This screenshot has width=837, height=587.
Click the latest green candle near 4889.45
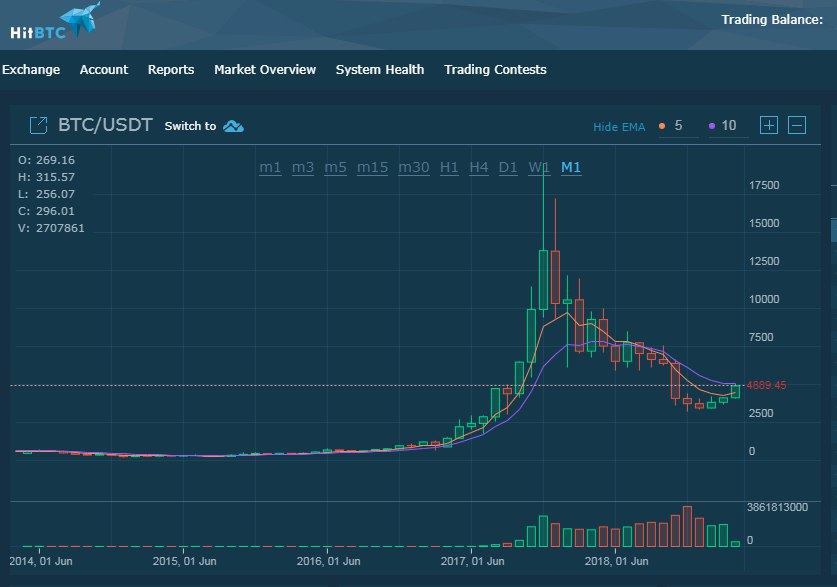coord(736,391)
